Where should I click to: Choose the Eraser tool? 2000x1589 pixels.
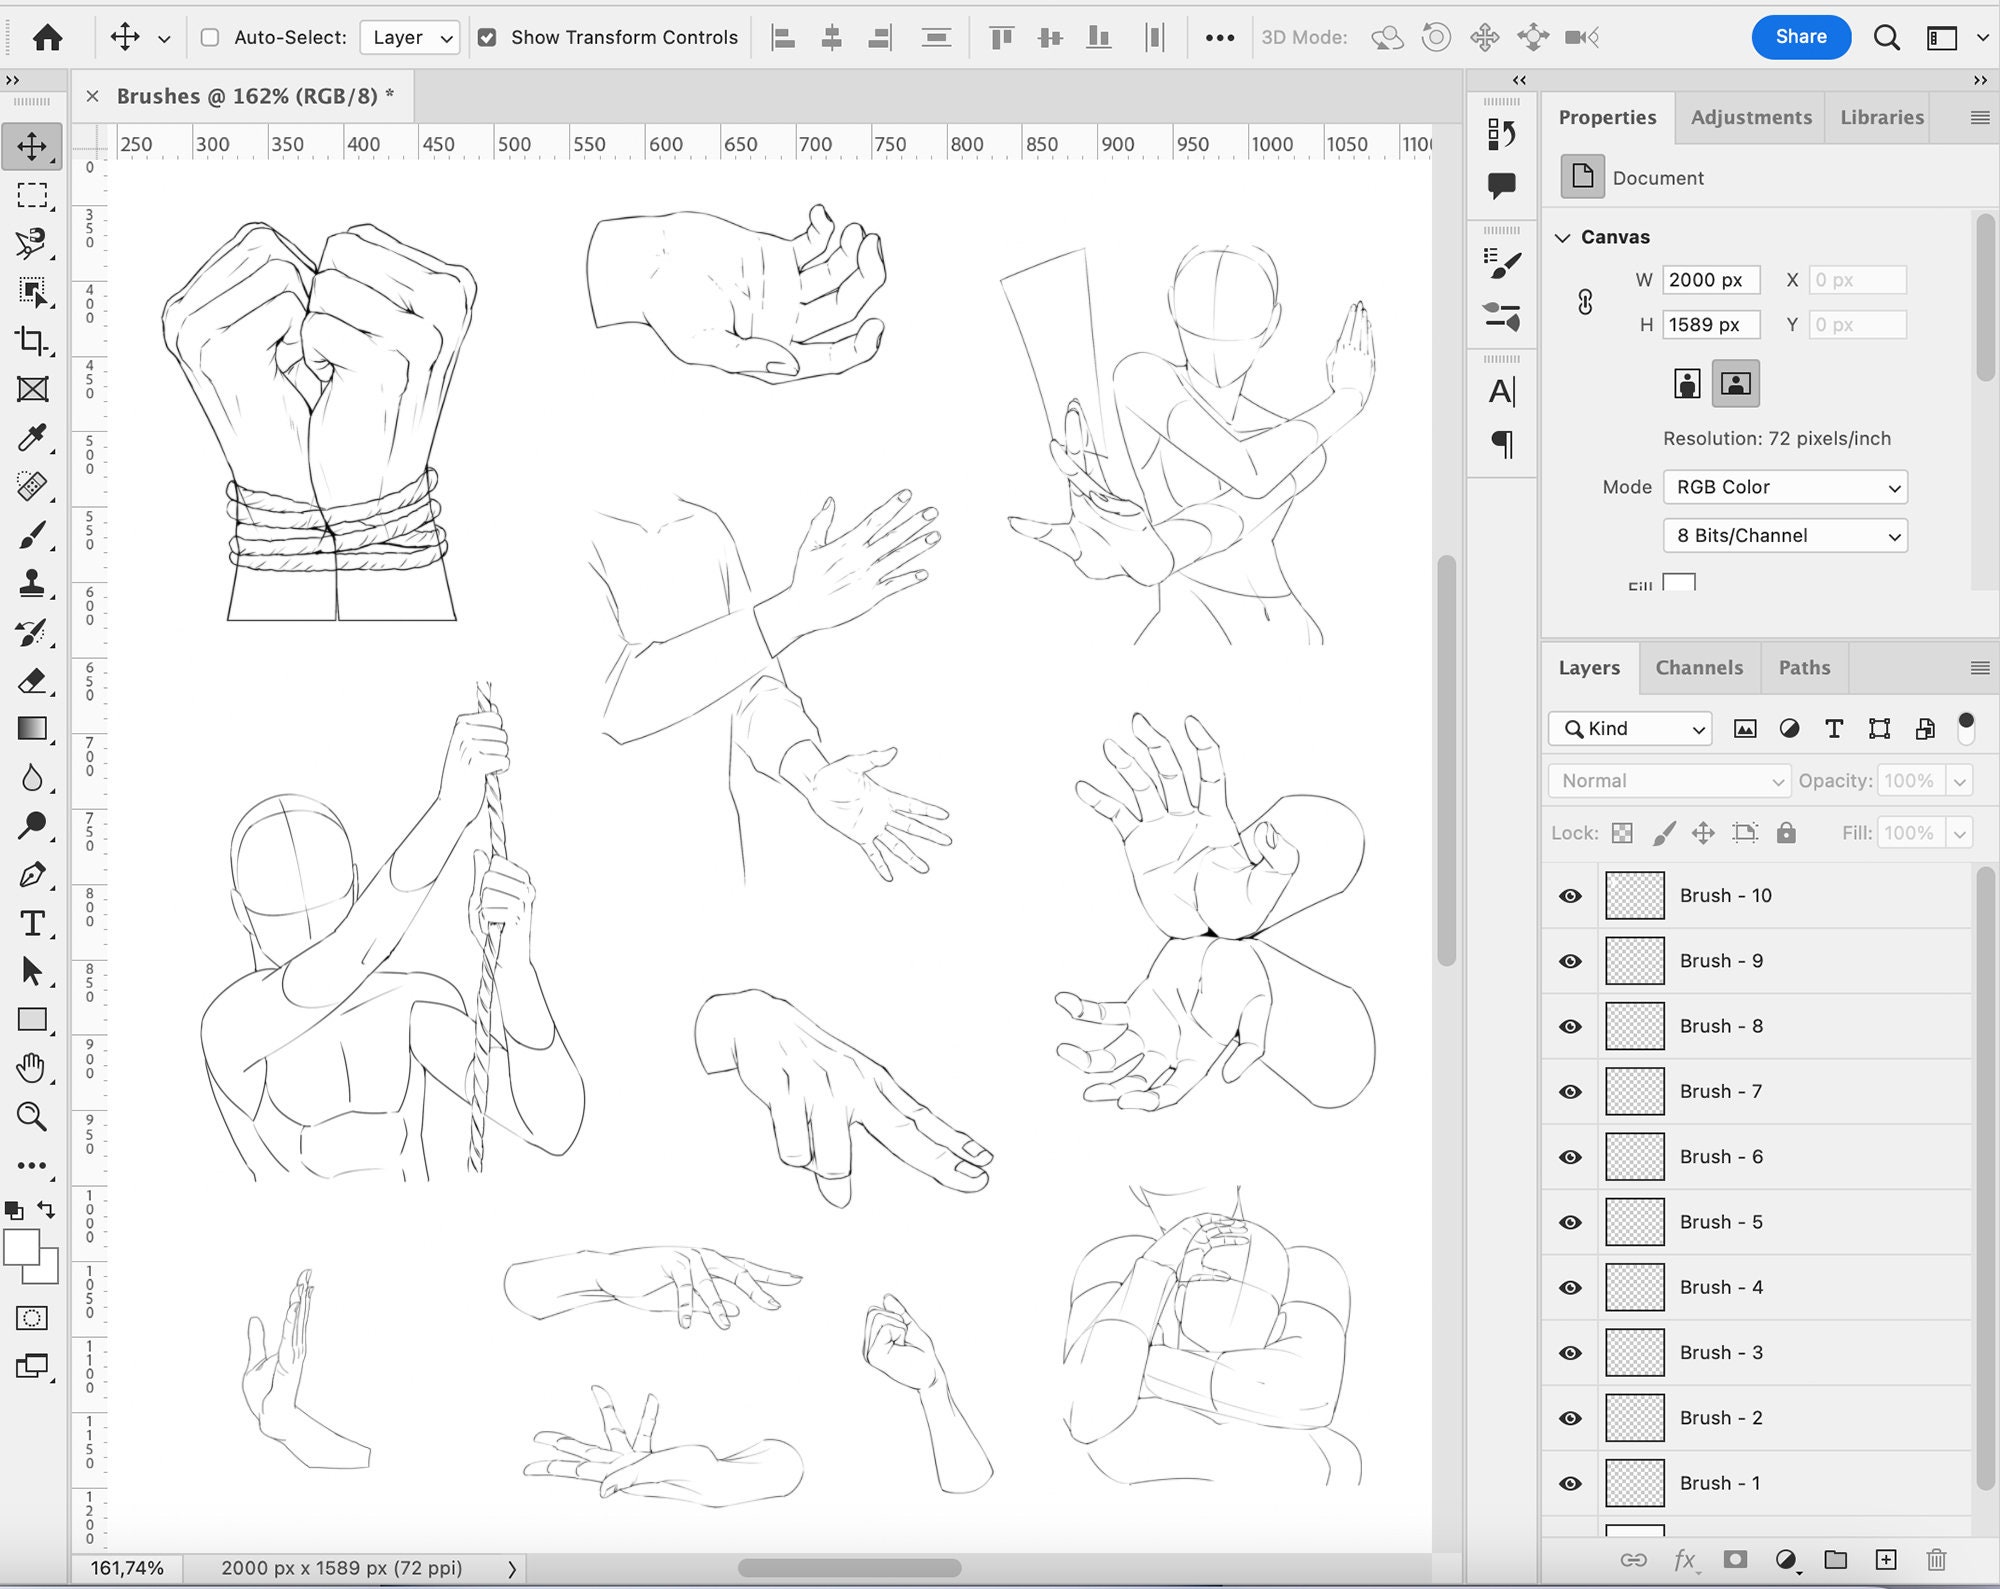click(33, 681)
